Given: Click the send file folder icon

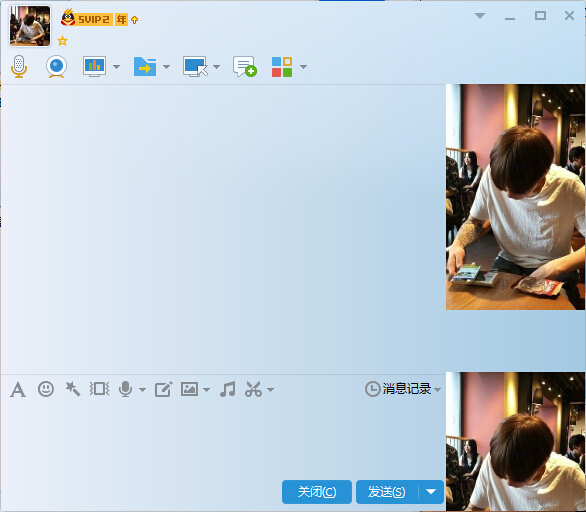Looking at the screenshot, I should tap(145, 67).
